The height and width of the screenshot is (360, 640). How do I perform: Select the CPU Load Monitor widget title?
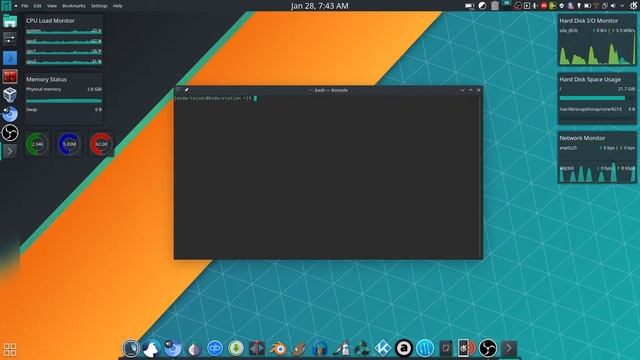point(50,20)
